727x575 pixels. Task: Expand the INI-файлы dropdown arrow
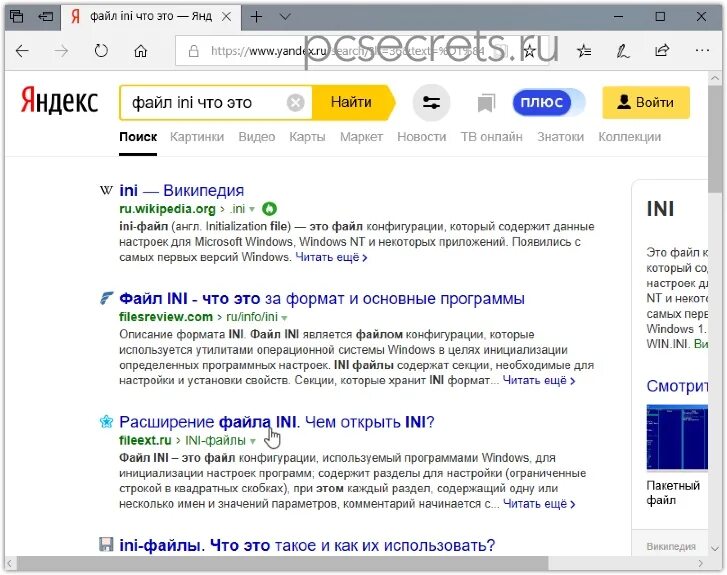coord(253,441)
